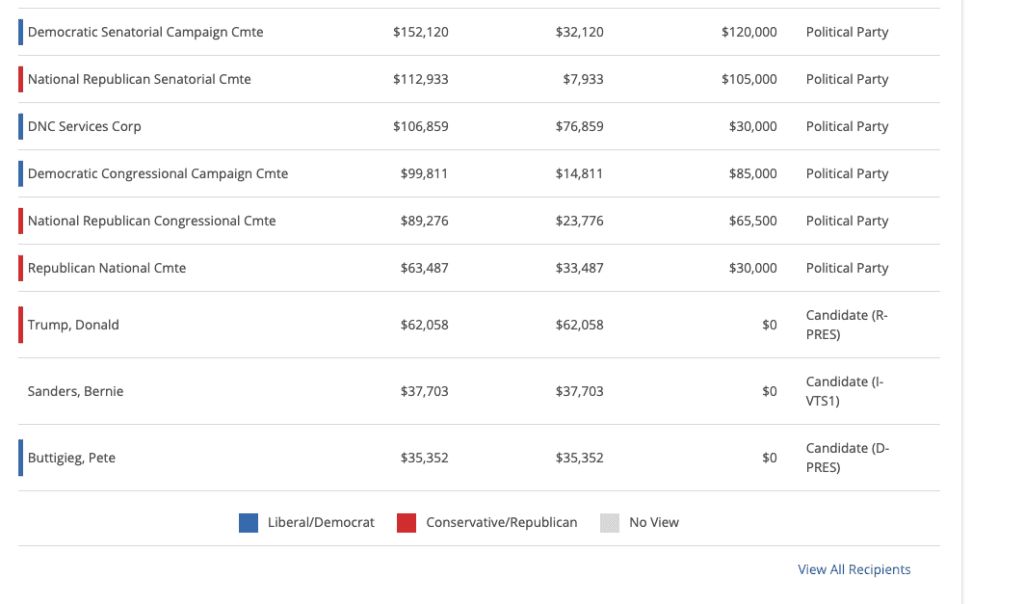Click DNC Services Corp recipient name
1024x604 pixels.
84,126
